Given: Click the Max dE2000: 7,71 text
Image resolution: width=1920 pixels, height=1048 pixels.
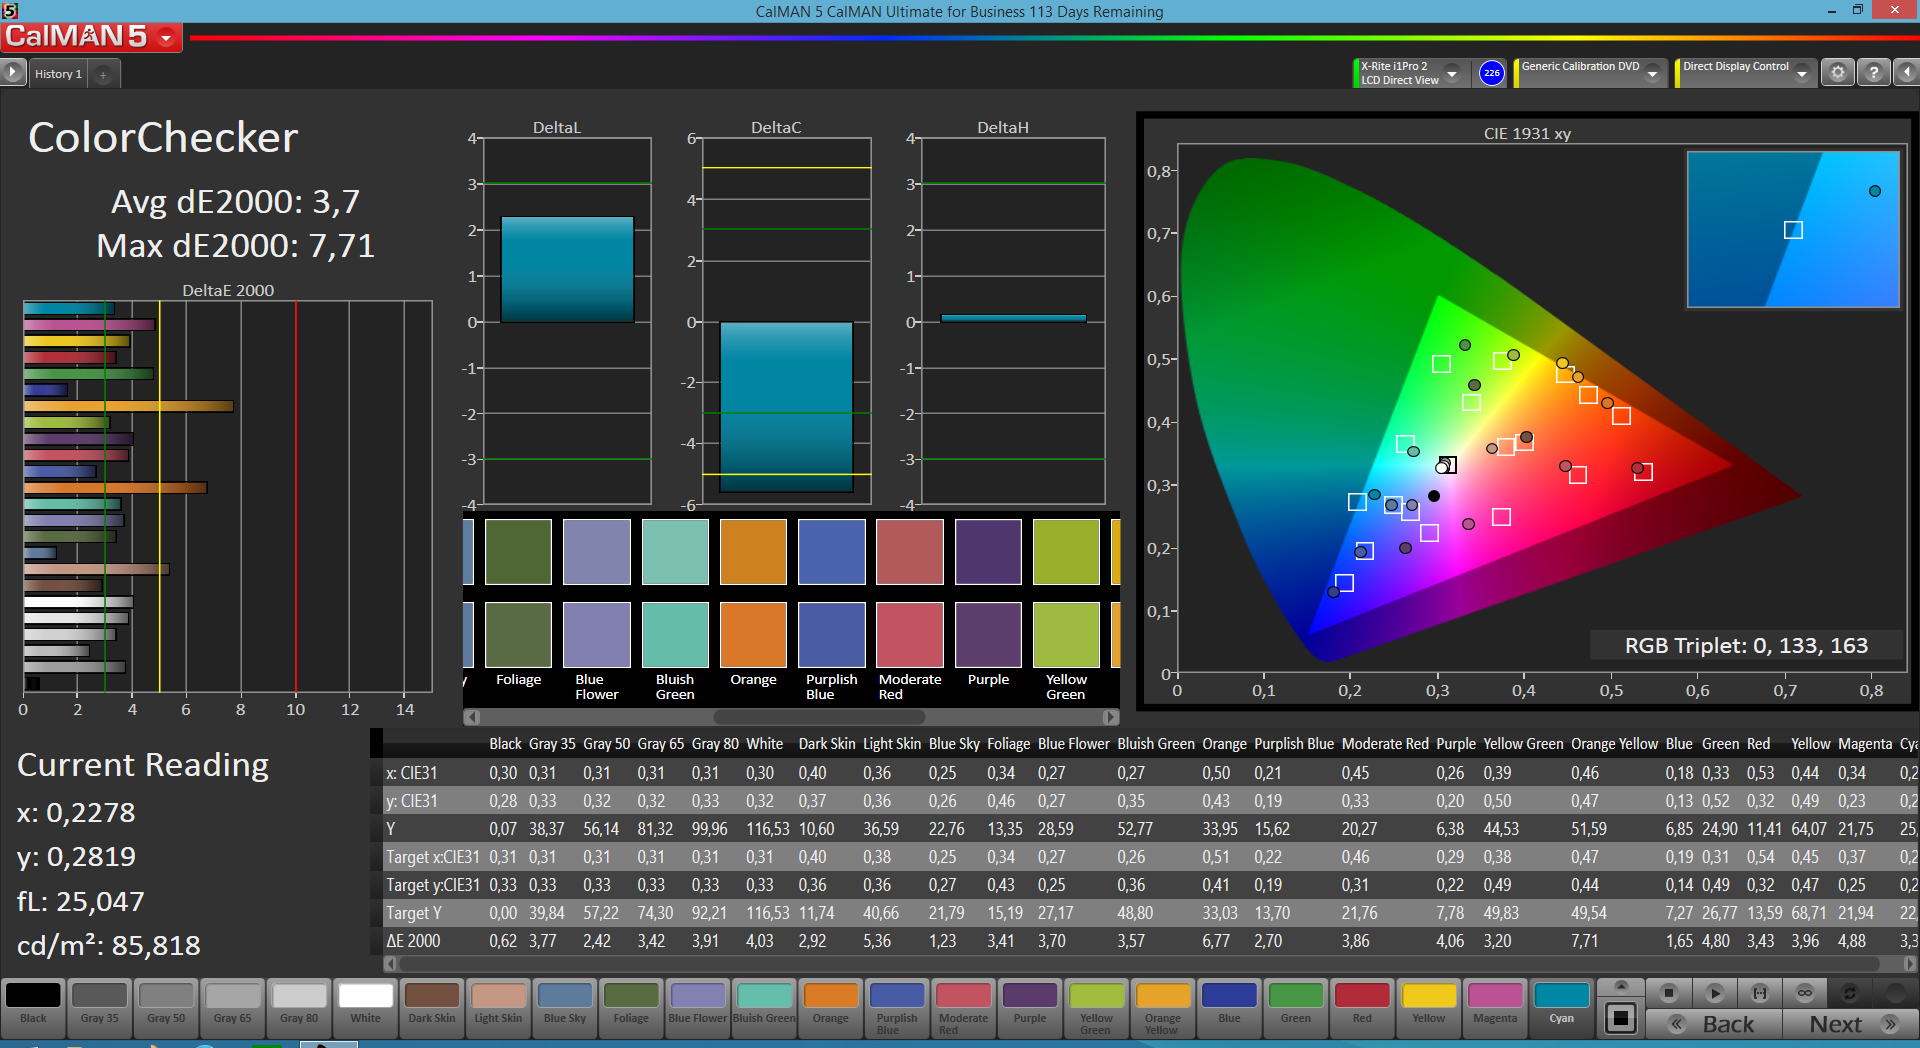Looking at the screenshot, I should (x=235, y=245).
